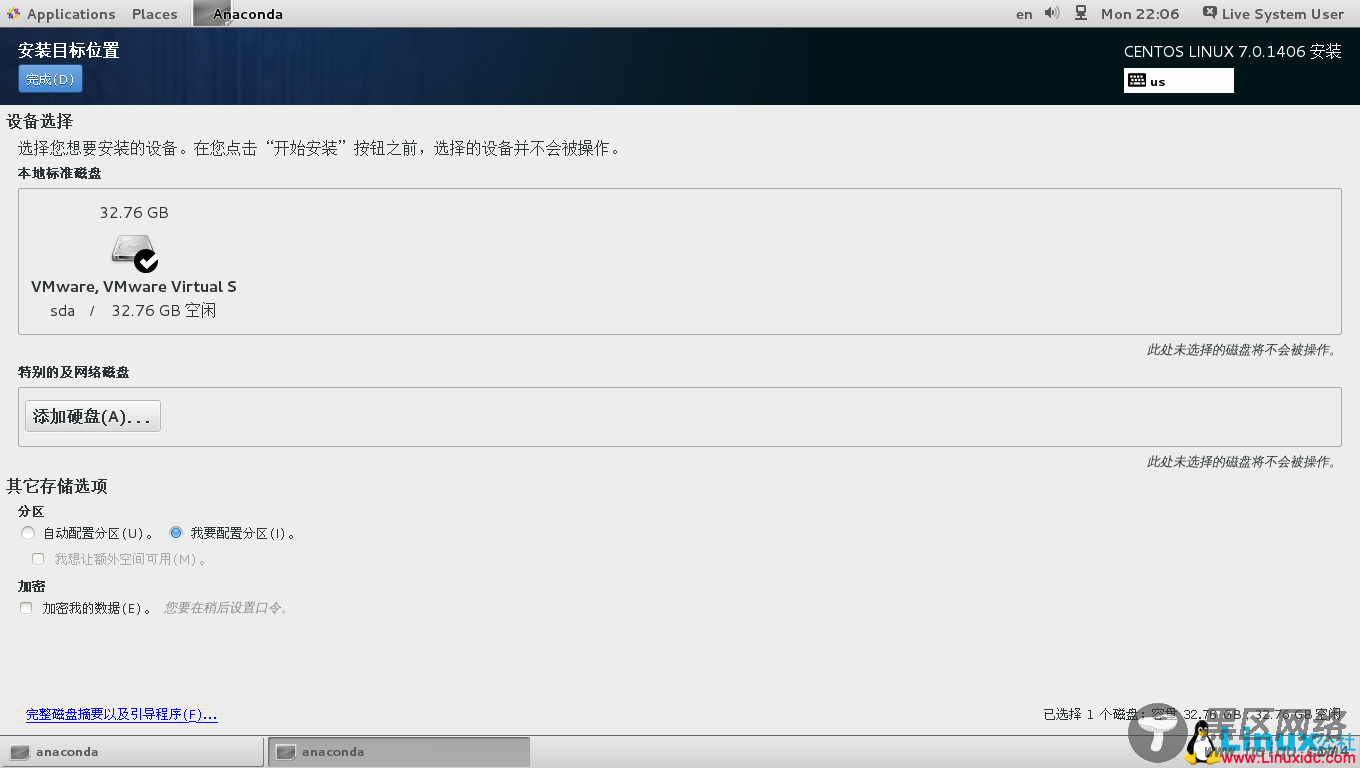This screenshot has height=768, width=1360.
Task: Click the 您要在稍后设置口令 hint text
Action: [x=227, y=608]
